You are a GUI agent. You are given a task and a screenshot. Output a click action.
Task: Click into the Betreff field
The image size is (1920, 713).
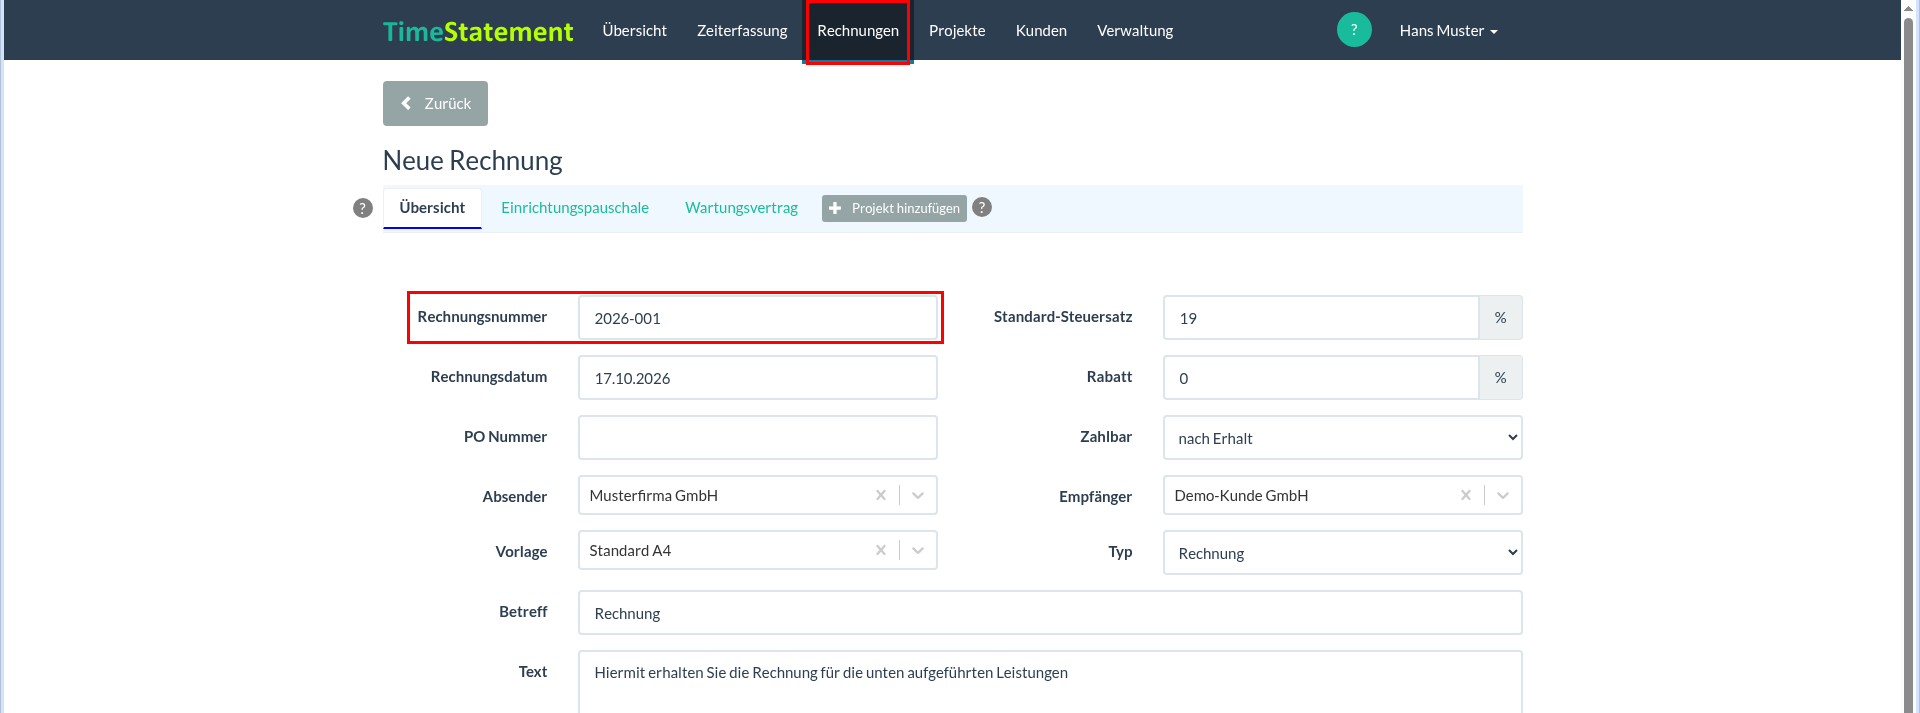[x=1050, y=613]
